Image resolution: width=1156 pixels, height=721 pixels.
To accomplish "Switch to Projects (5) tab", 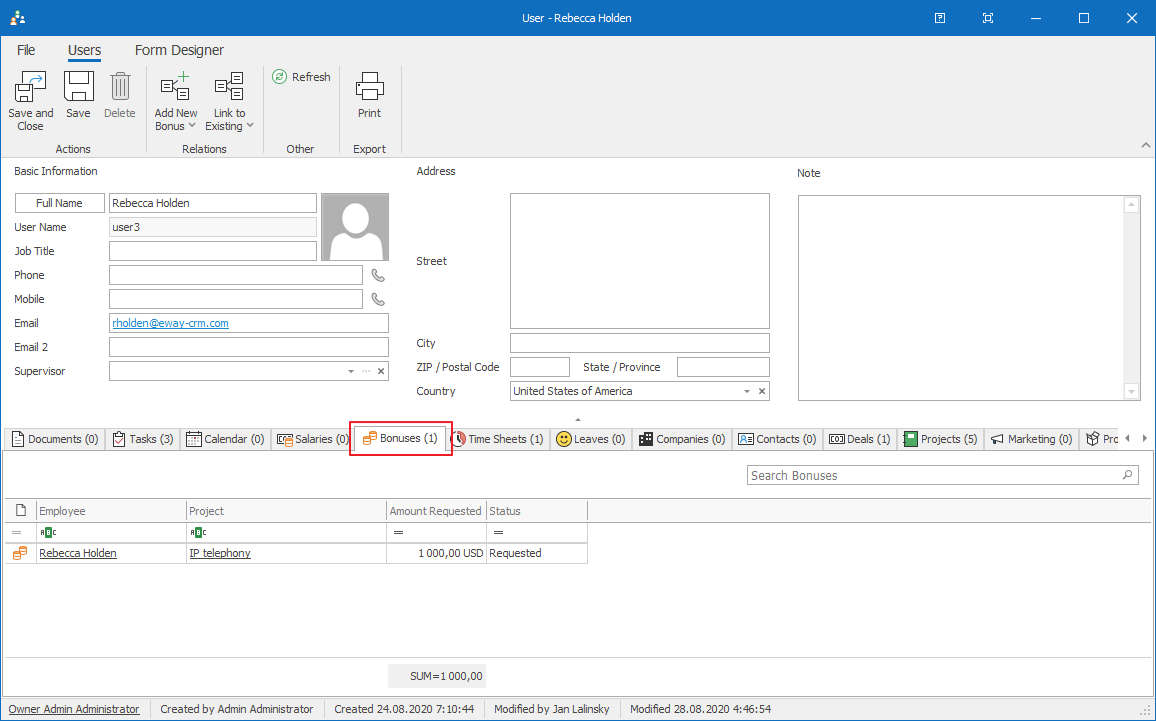I will click(x=940, y=439).
